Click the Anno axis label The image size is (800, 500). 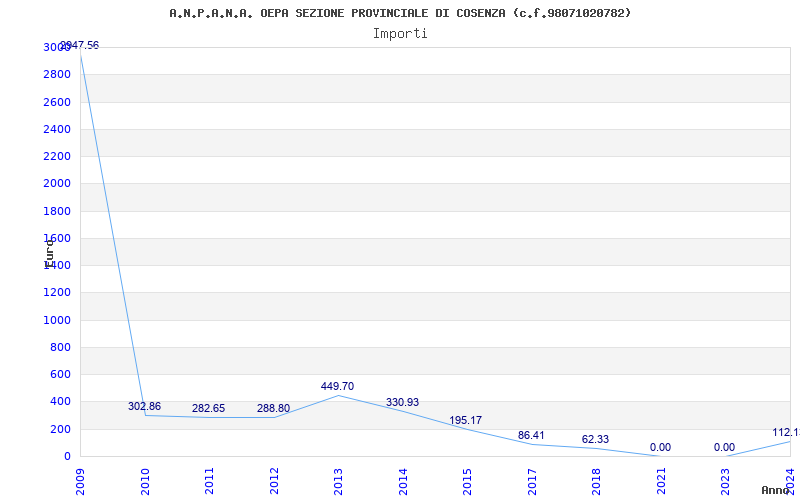coord(777,490)
